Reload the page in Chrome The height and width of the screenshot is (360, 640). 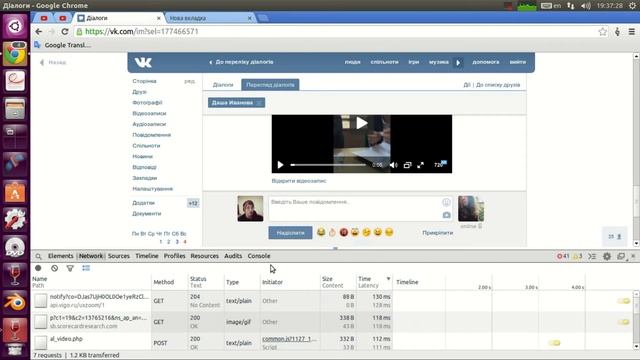click(64, 31)
